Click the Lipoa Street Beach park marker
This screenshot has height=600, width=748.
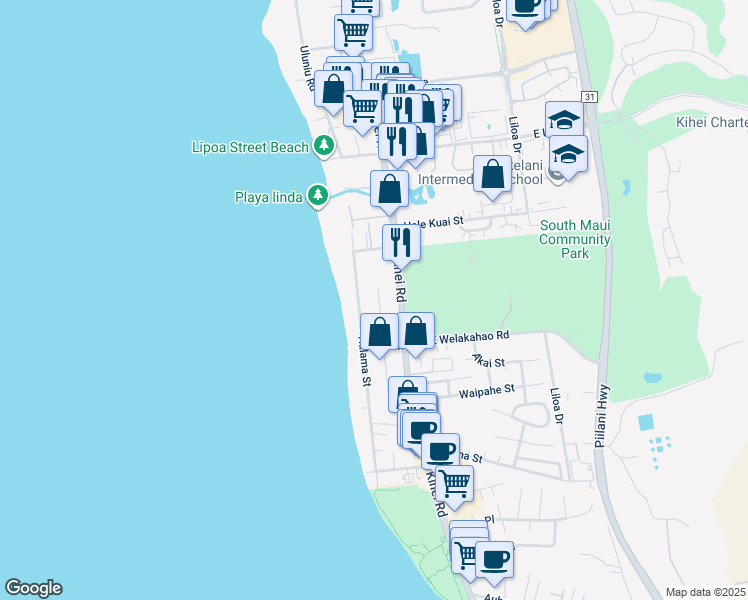[x=324, y=145]
